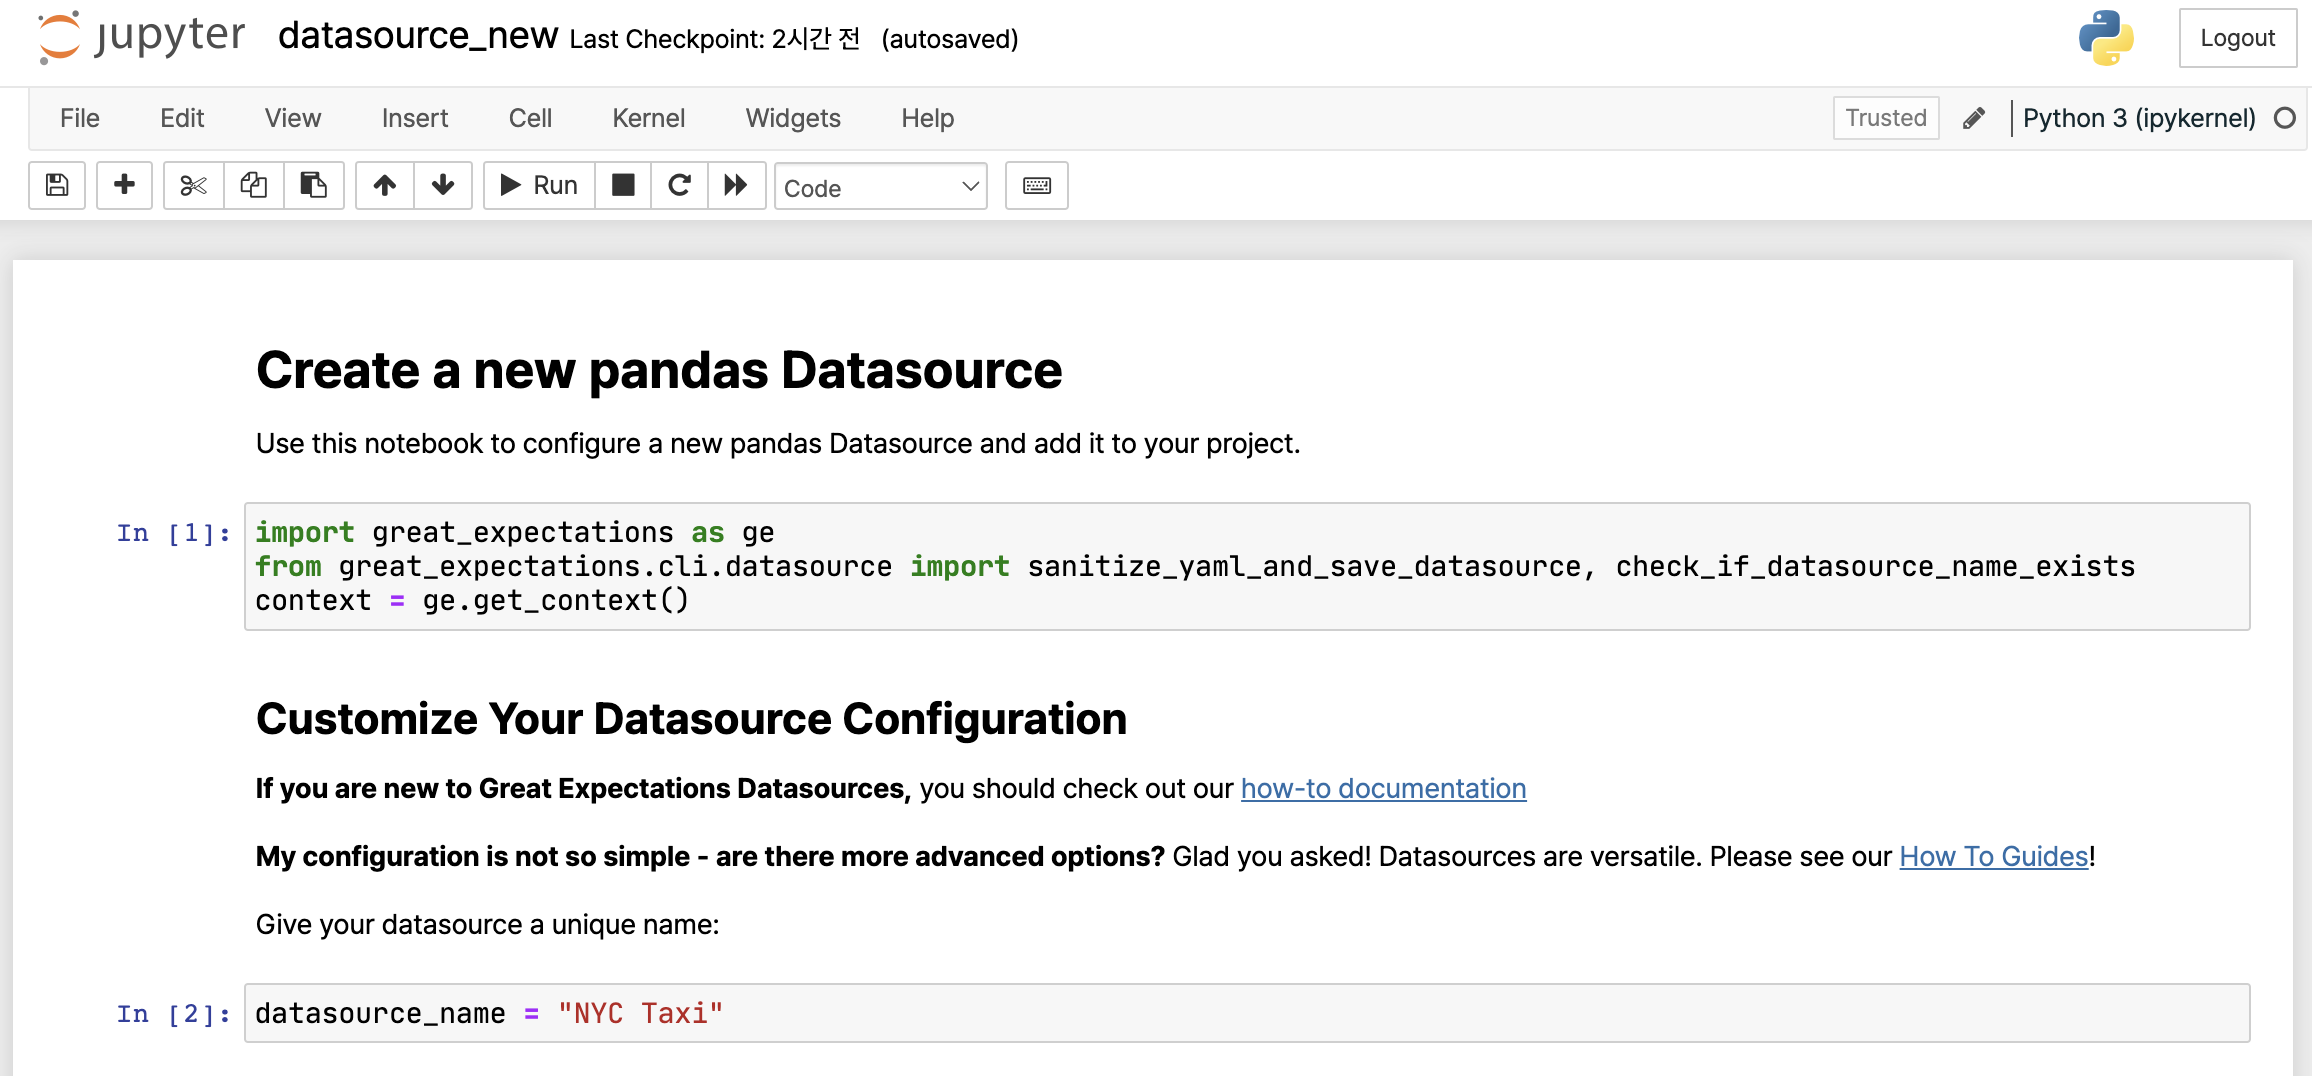2312x1076 pixels.
Task: Open the Cell menu
Action: [x=530, y=118]
